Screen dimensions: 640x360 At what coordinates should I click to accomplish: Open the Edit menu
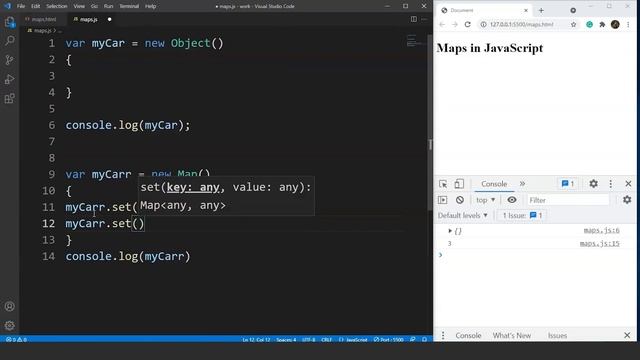point(36,6)
